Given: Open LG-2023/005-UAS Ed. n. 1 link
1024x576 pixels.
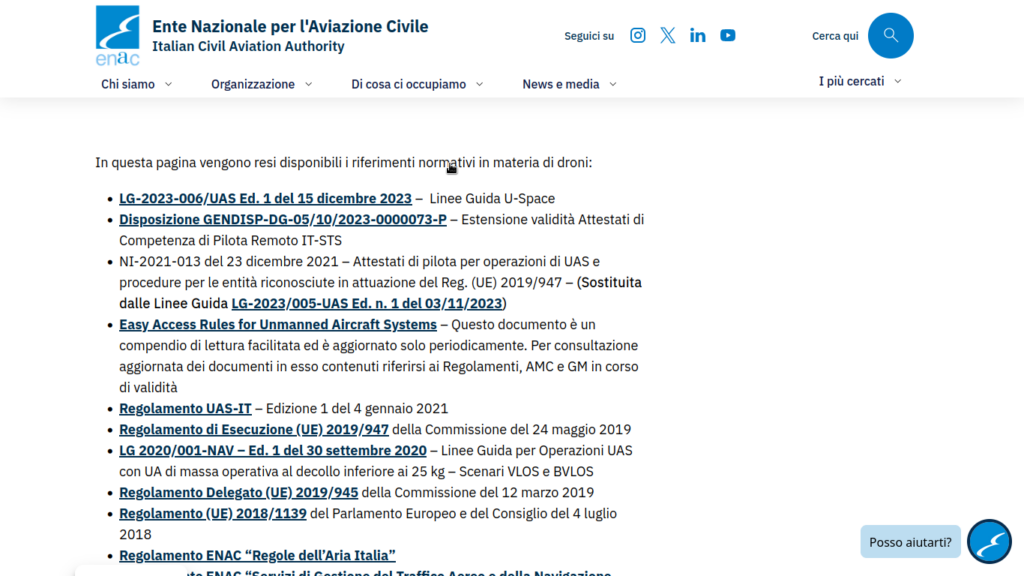Looking at the screenshot, I should [367, 304].
